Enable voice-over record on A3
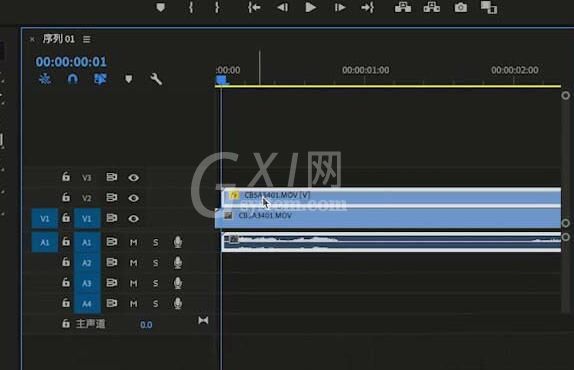Image resolution: width=574 pixels, height=370 pixels. point(178,283)
